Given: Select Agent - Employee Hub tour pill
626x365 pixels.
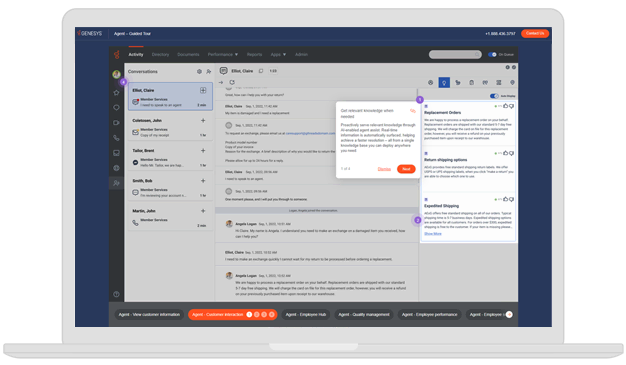Looking at the screenshot, I should pyautogui.click(x=306, y=315).
